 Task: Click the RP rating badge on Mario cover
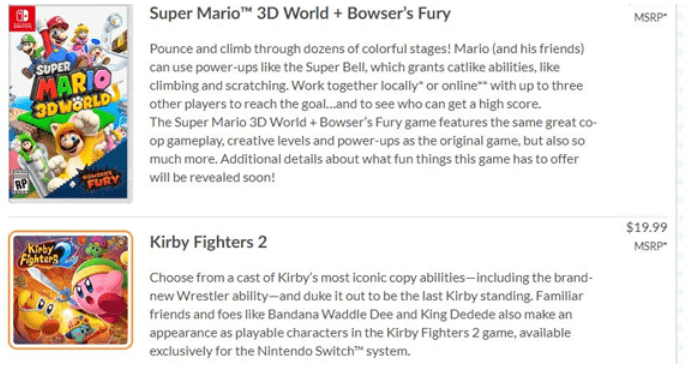21,182
